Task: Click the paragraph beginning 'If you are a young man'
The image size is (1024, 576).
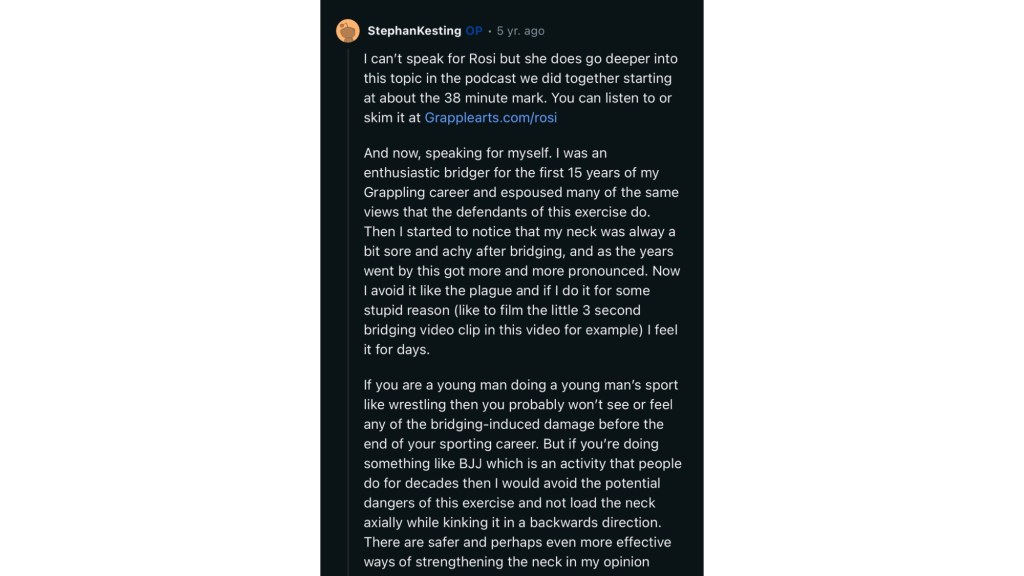Action: [522, 473]
